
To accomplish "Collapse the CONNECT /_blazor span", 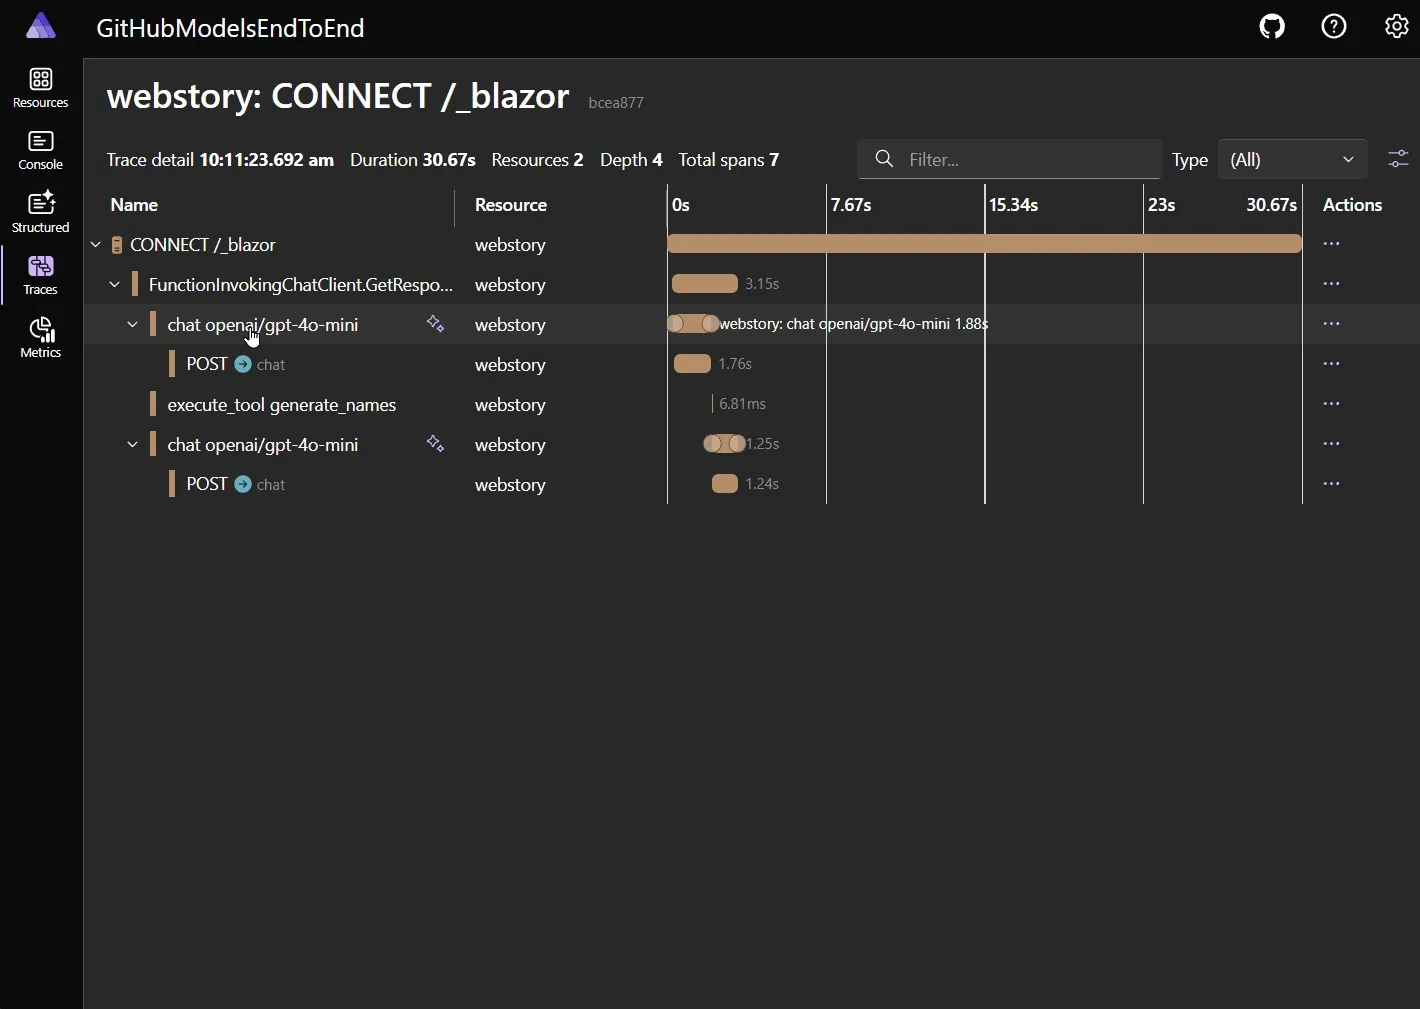I will coord(94,244).
